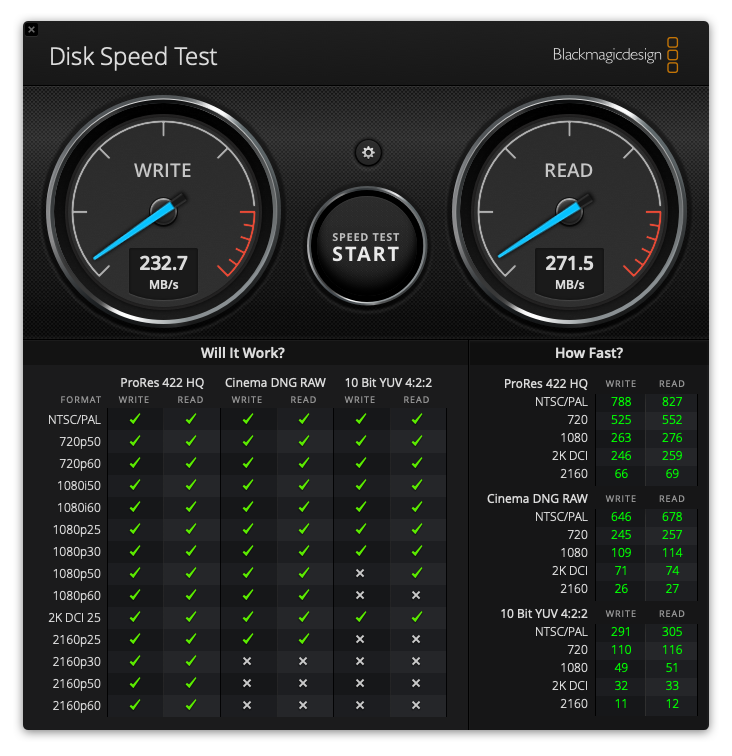Click the 232.7 MB/s write speed readout
Viewport: 732px width, 756px height.
163,271
